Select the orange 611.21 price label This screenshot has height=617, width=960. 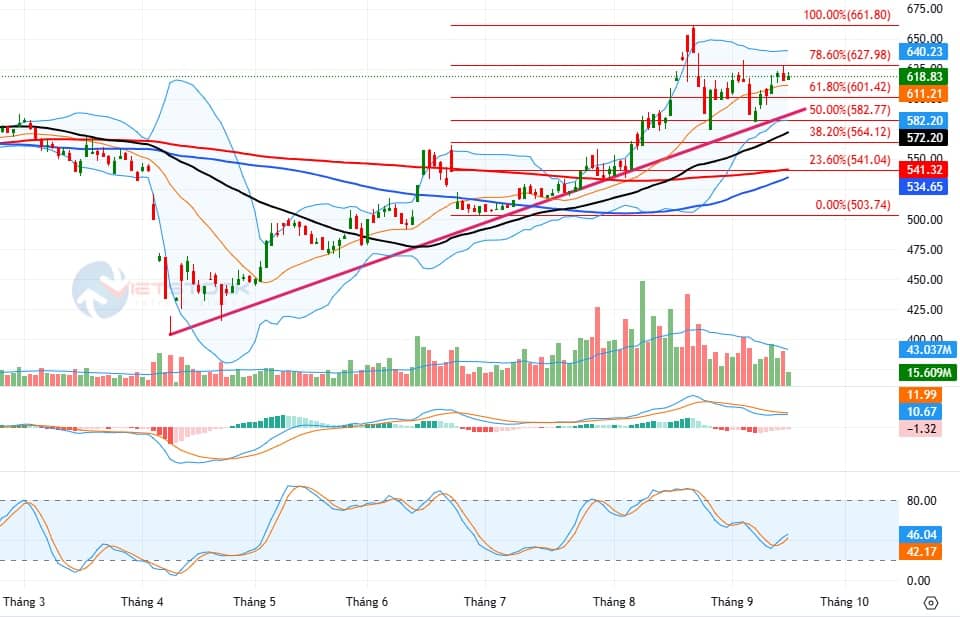point(923,94)
